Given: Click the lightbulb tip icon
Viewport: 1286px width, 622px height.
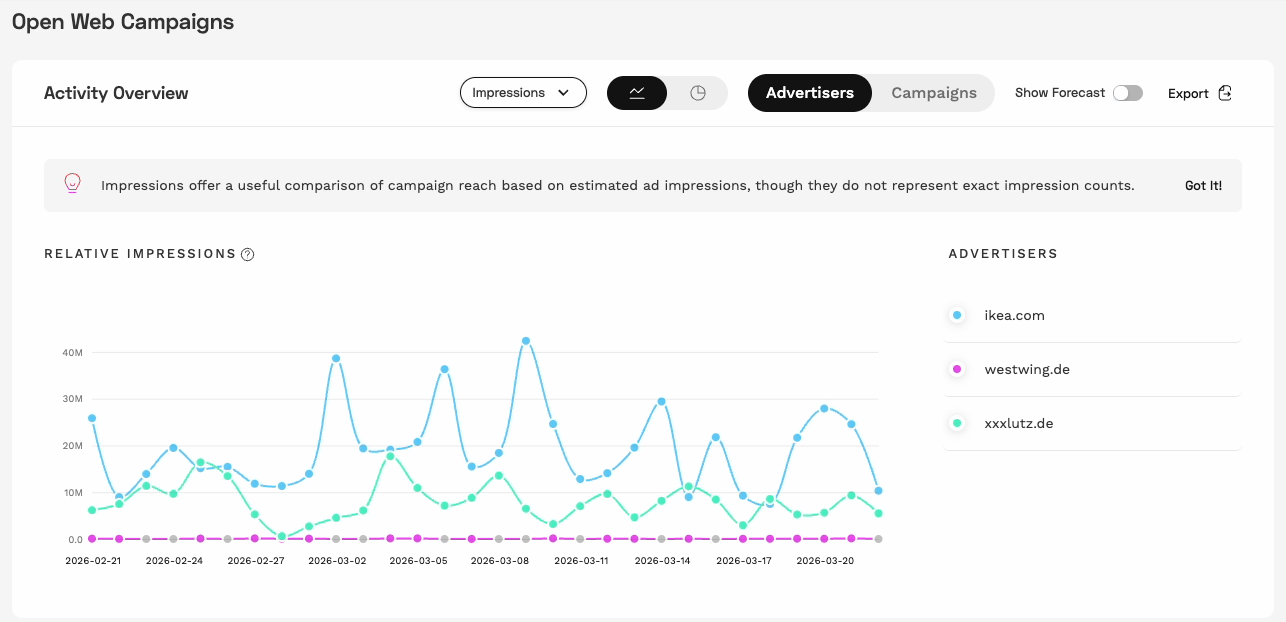Looking at the screenshot, I should pos(72,184).
